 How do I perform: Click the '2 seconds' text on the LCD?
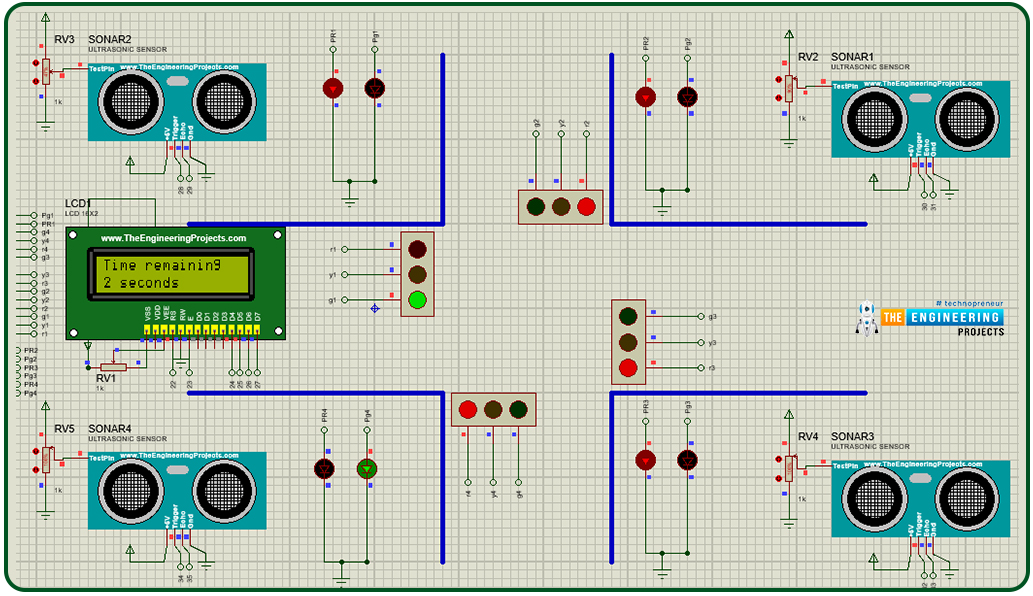(x=141, y=283)
